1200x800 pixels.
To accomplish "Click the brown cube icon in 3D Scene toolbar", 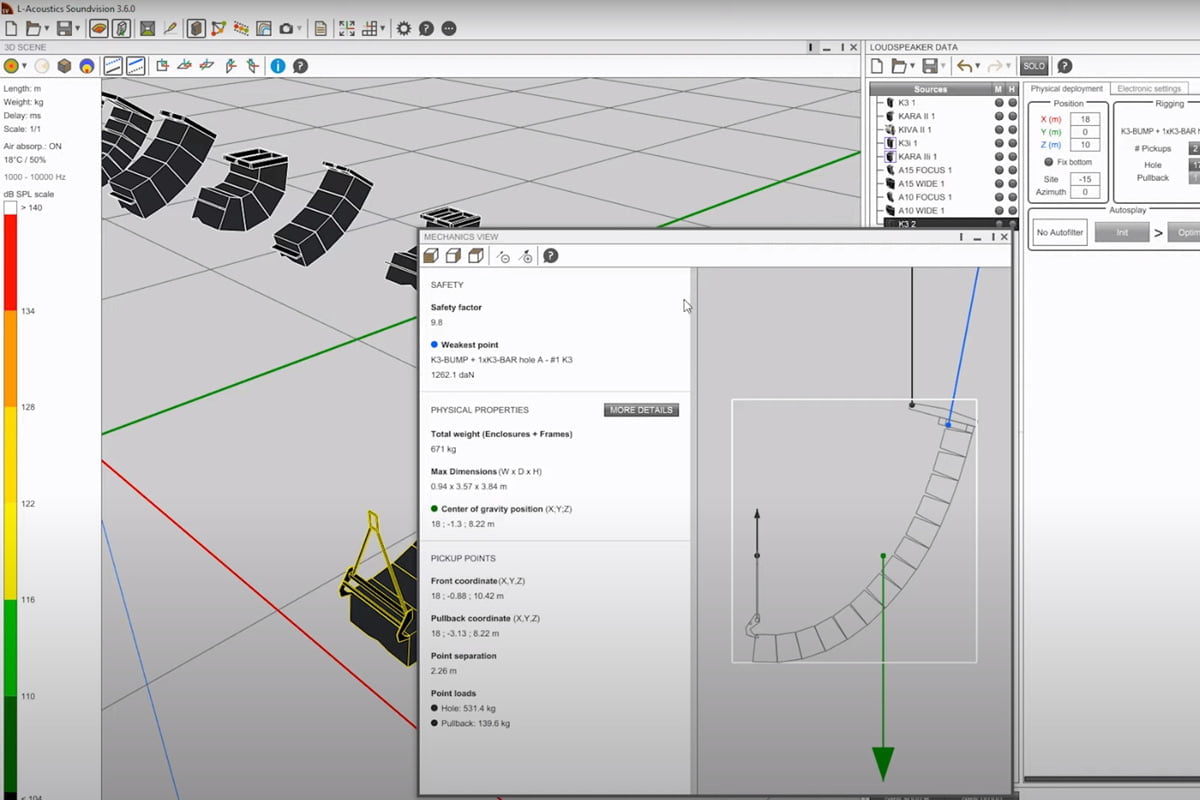I will pos(64,66).
